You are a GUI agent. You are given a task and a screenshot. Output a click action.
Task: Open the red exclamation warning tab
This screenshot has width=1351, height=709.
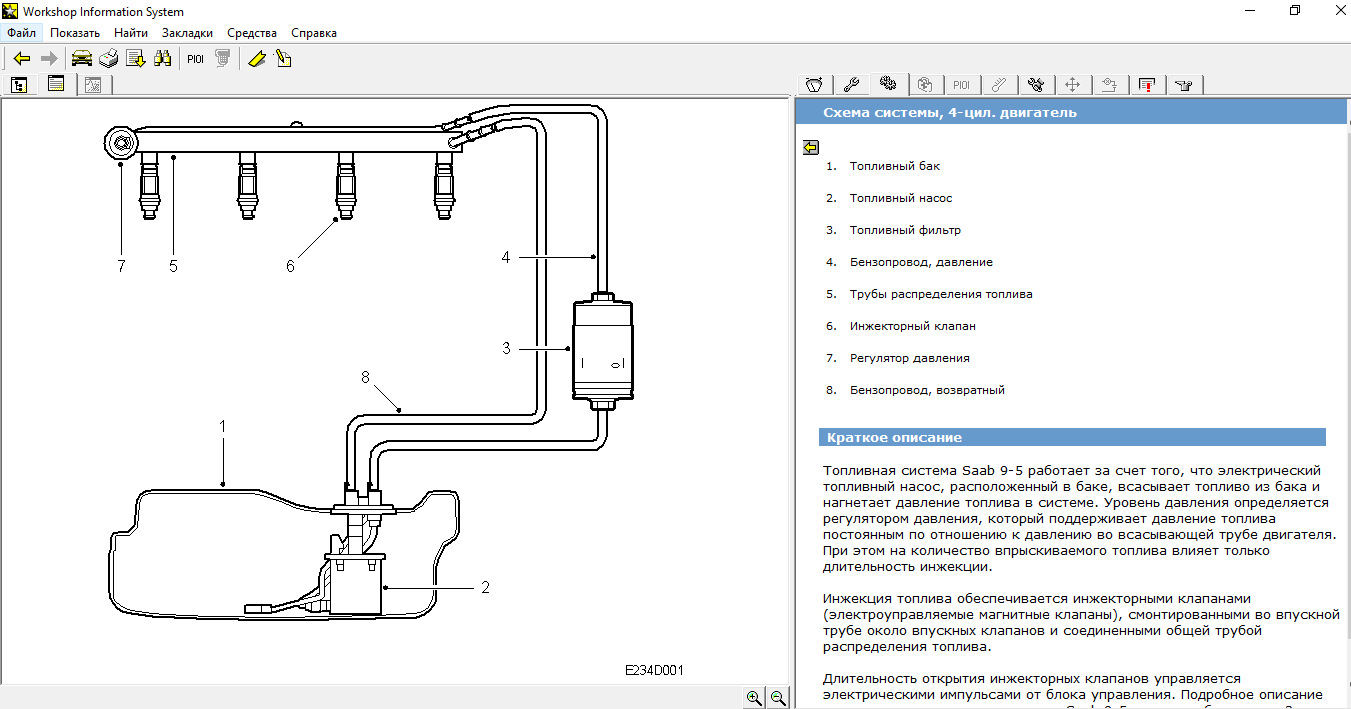[1147, 85]
